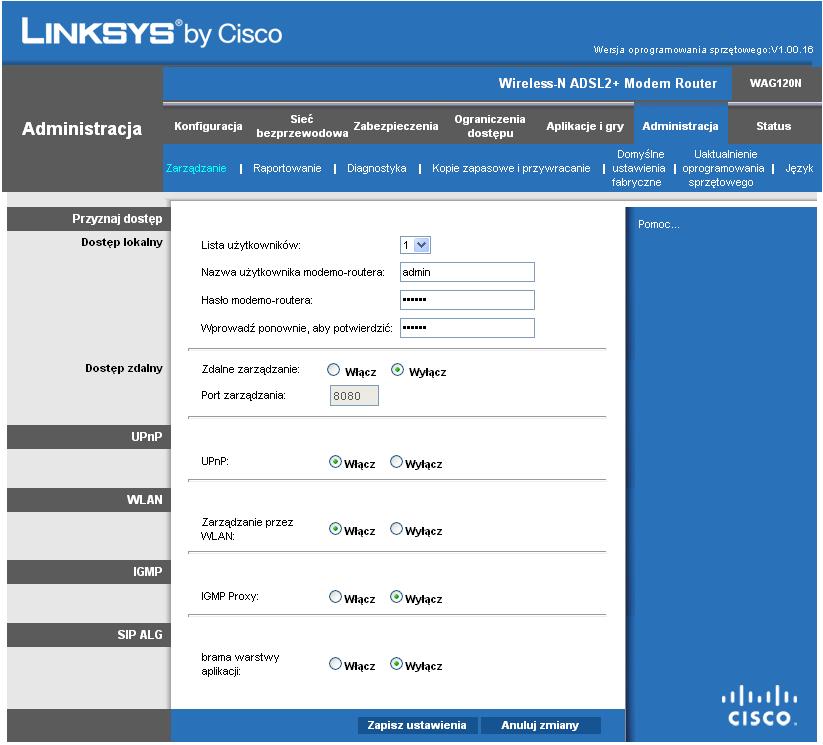The width and height of the screenshot is (823, 745).
Task: Click the WAG120N model label
Action: coord(775,83)
